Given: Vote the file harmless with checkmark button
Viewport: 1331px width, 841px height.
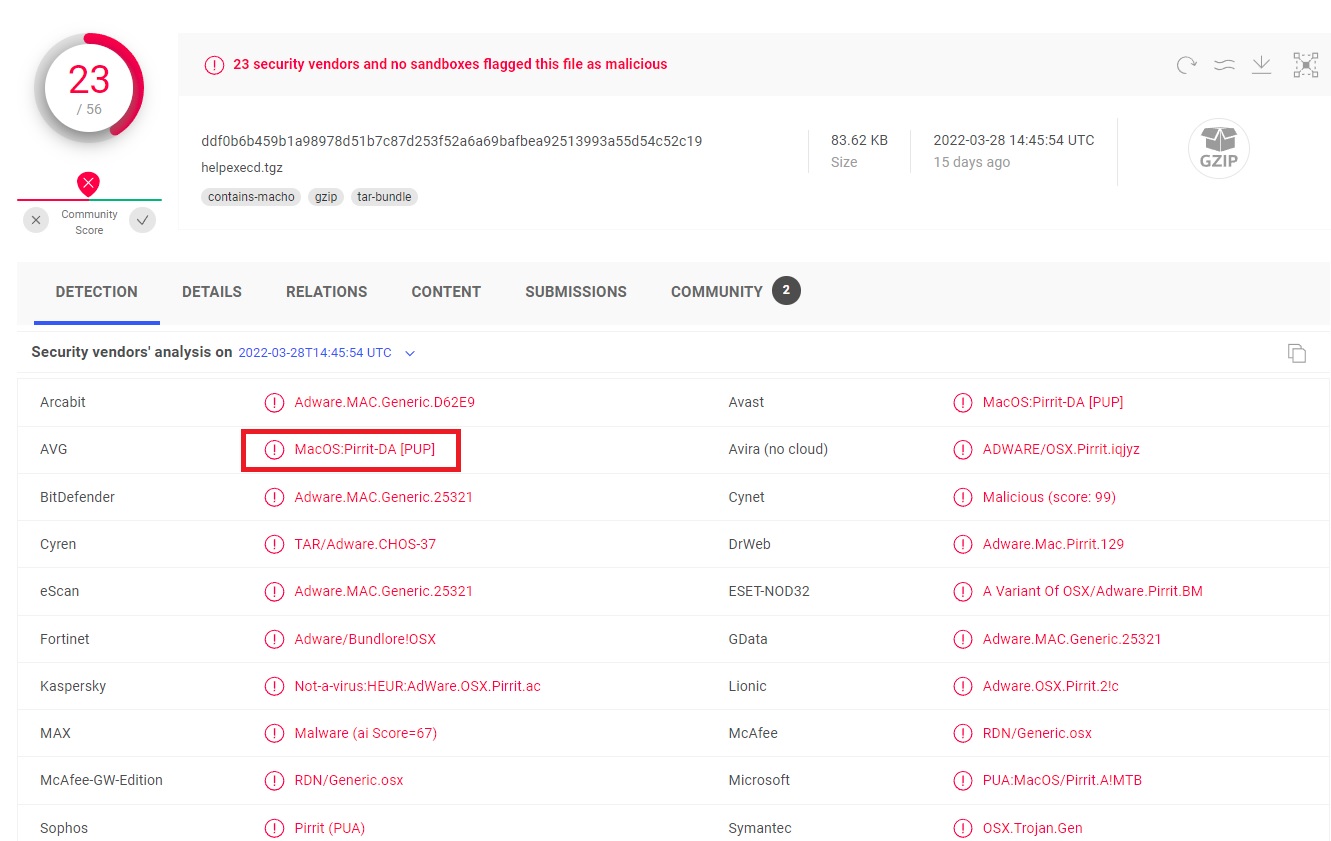Looking at the screenshot, I should (143, 220).
